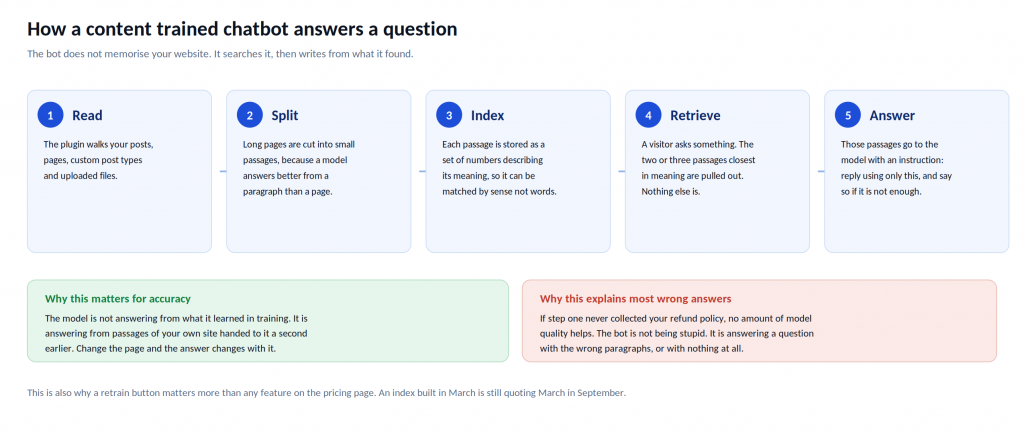Click 'Why this explains most wrong answers' heading
The width and height of the screenshot is (1024, 437).
[635, 299]
